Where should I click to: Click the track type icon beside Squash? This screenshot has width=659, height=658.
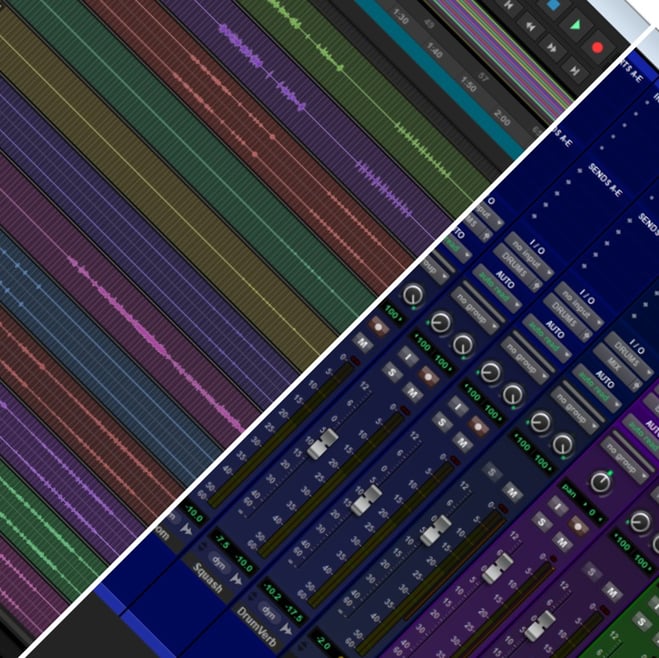(x=237, y=580)
